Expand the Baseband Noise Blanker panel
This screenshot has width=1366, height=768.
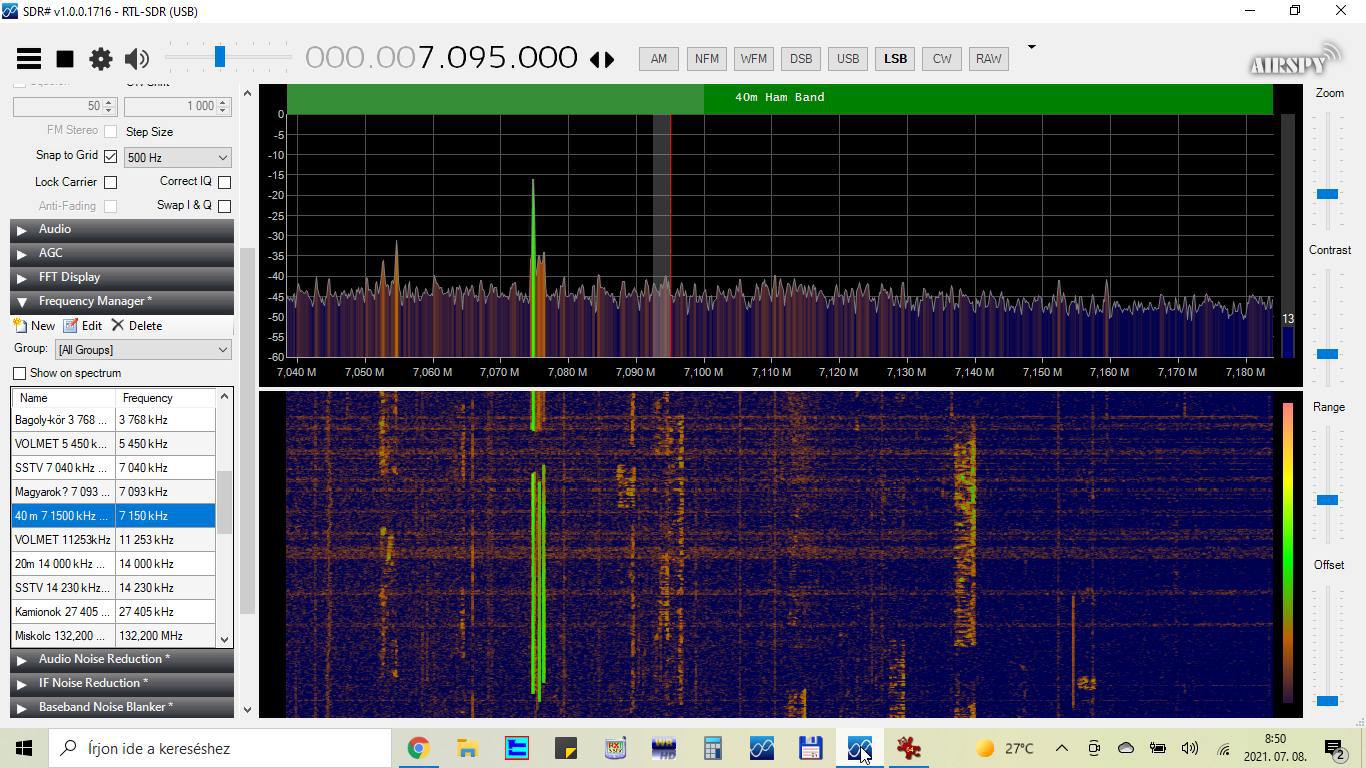pos(122,707)
